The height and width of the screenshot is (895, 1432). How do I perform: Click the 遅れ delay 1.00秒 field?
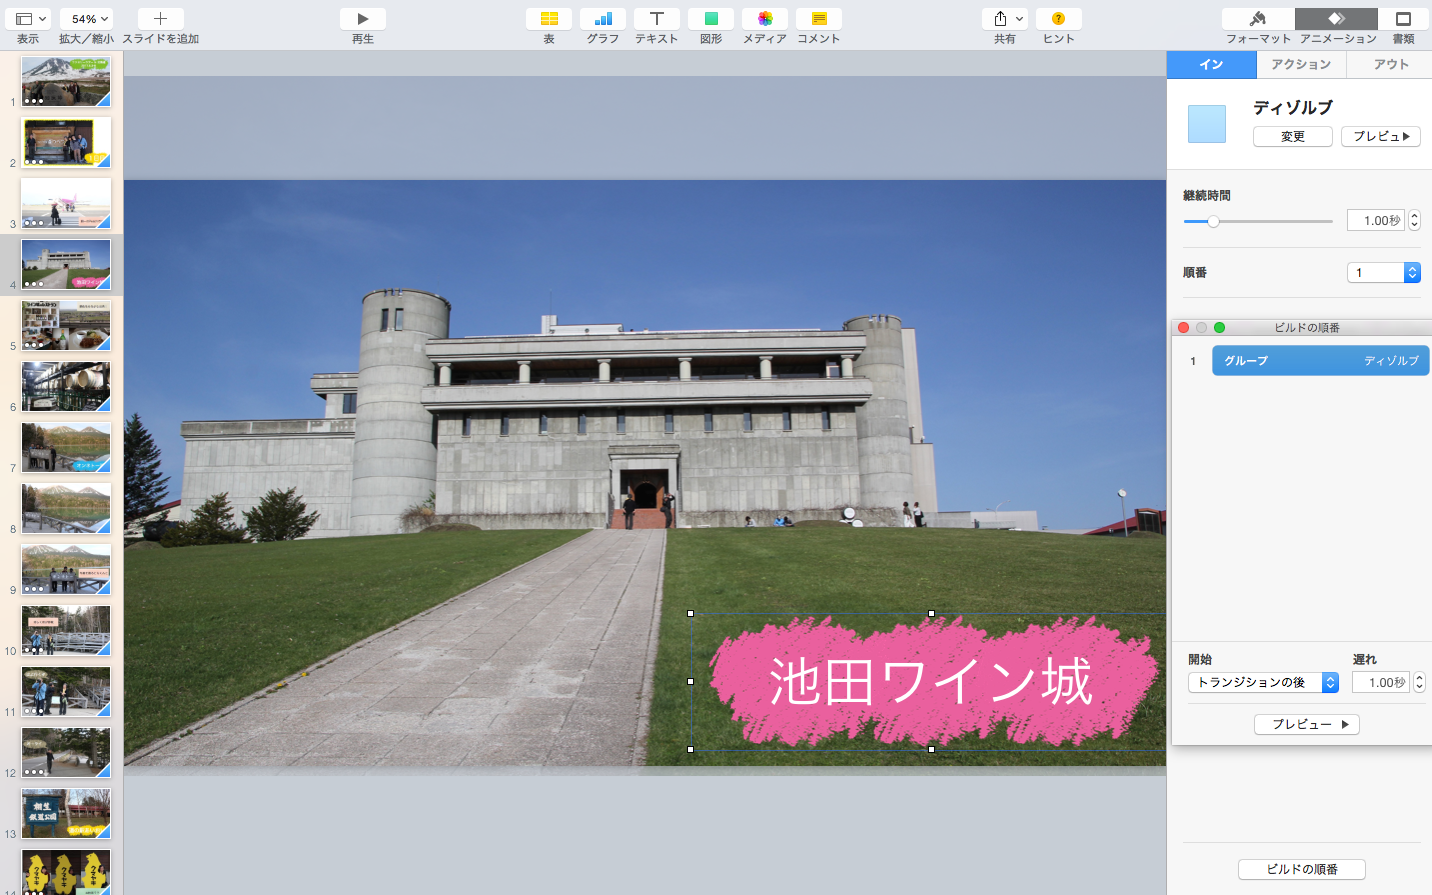[1380, 682]
